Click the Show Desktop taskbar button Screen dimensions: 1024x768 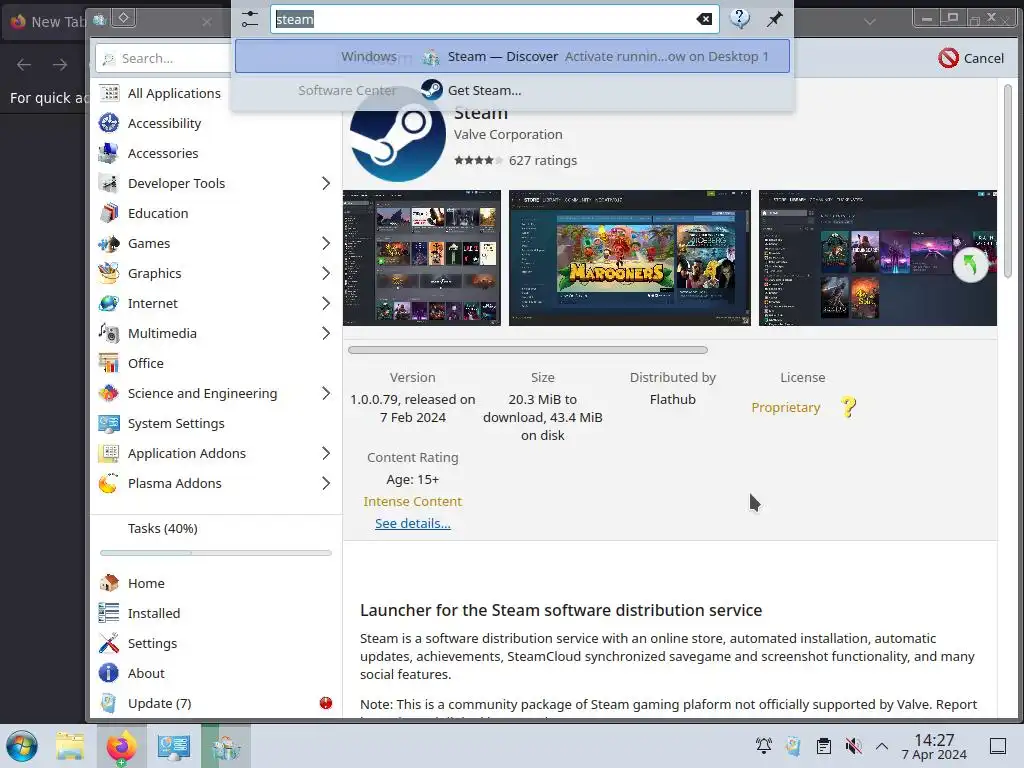click(x=997, y=746)
